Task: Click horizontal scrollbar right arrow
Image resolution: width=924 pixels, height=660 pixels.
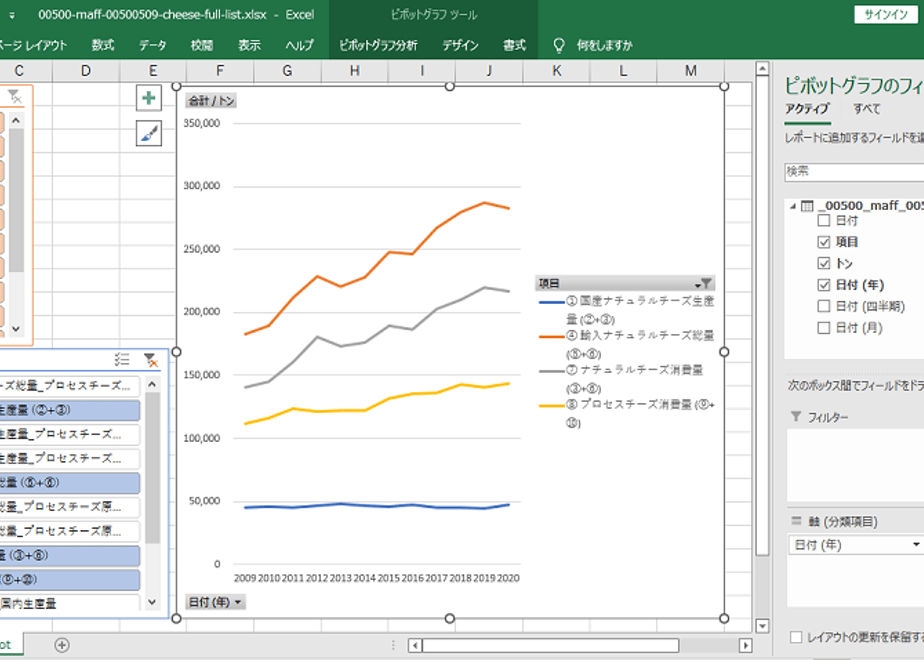Action: pos(745,645)
